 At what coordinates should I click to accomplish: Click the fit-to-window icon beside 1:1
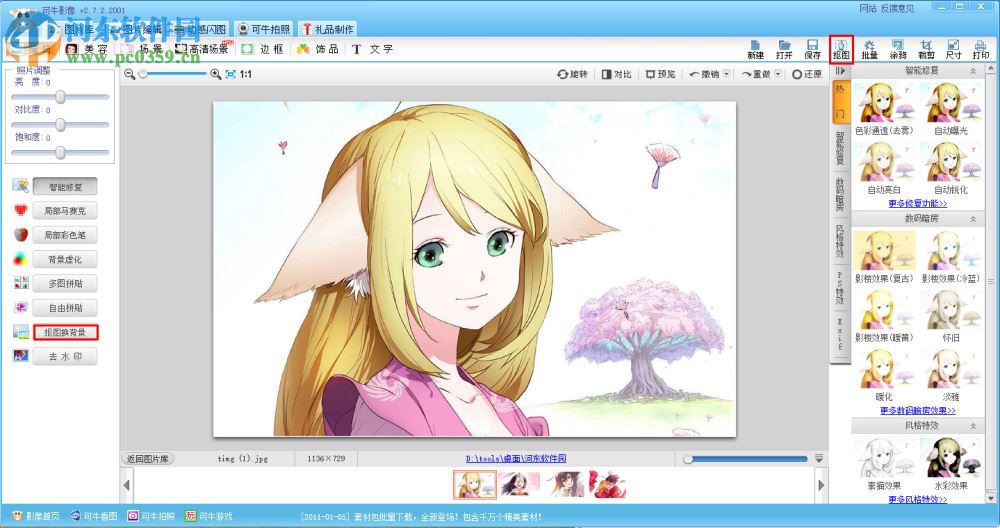pos(230,74)
